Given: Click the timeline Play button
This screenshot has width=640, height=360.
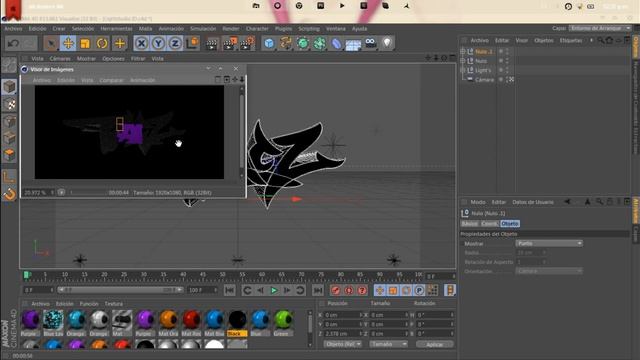Looking at the screenshot, I should pyautogui.click(x=274, y=290).
